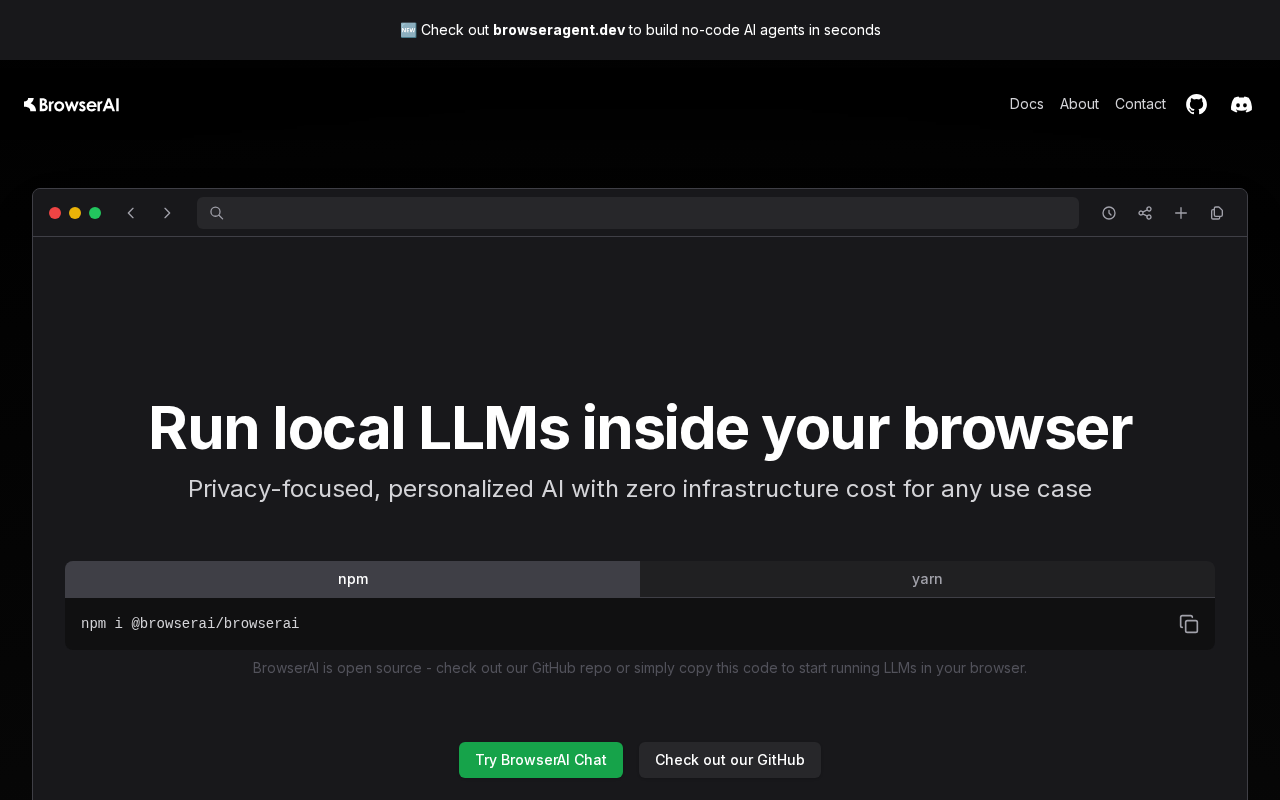The width and height of the screenshot is (1280, 800).
Task: Open the Discord icon in the header
Action: [1241, 104]
